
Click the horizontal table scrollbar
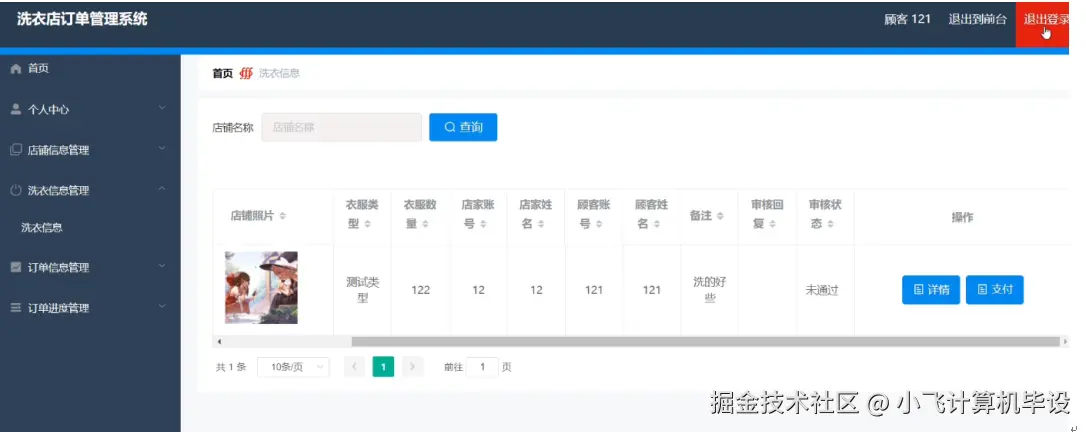point(706,341)
